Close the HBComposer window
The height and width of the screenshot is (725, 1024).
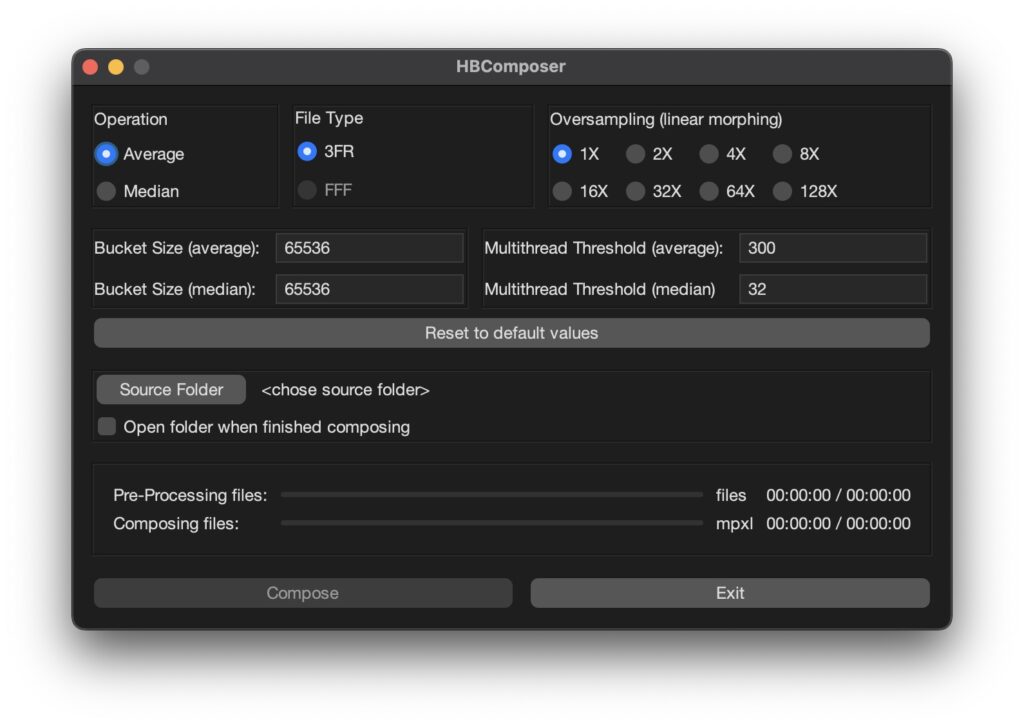click(91, 67)
